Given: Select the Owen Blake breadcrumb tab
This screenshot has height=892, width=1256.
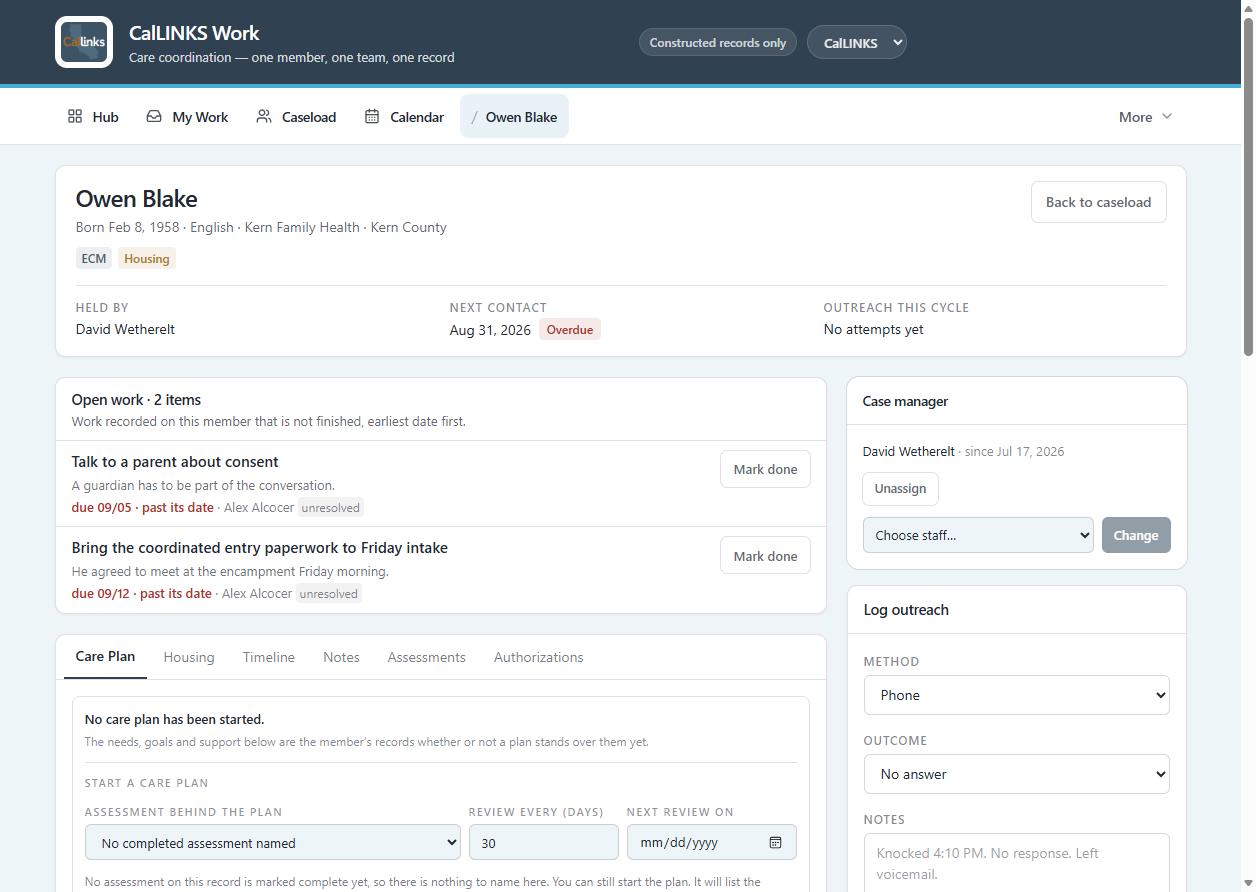Looking at the screenshot, I should coord(514,116).
